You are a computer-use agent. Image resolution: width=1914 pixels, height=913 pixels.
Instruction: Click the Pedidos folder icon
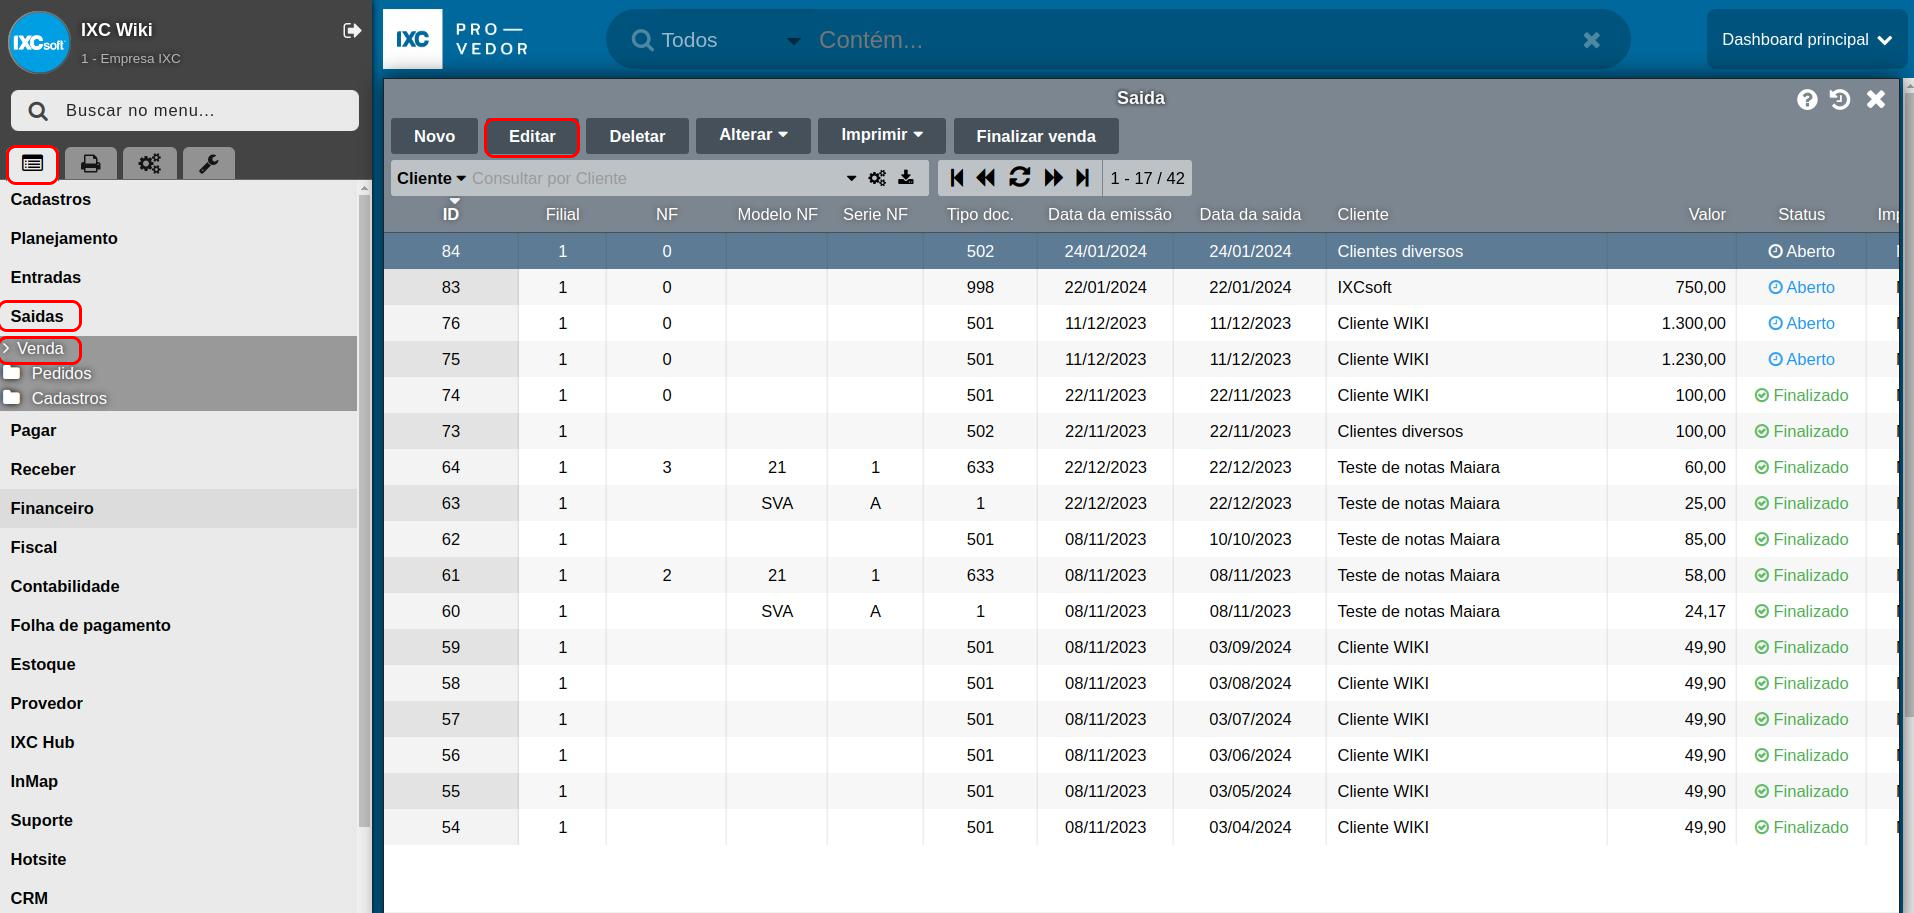(x=12, y=373)
